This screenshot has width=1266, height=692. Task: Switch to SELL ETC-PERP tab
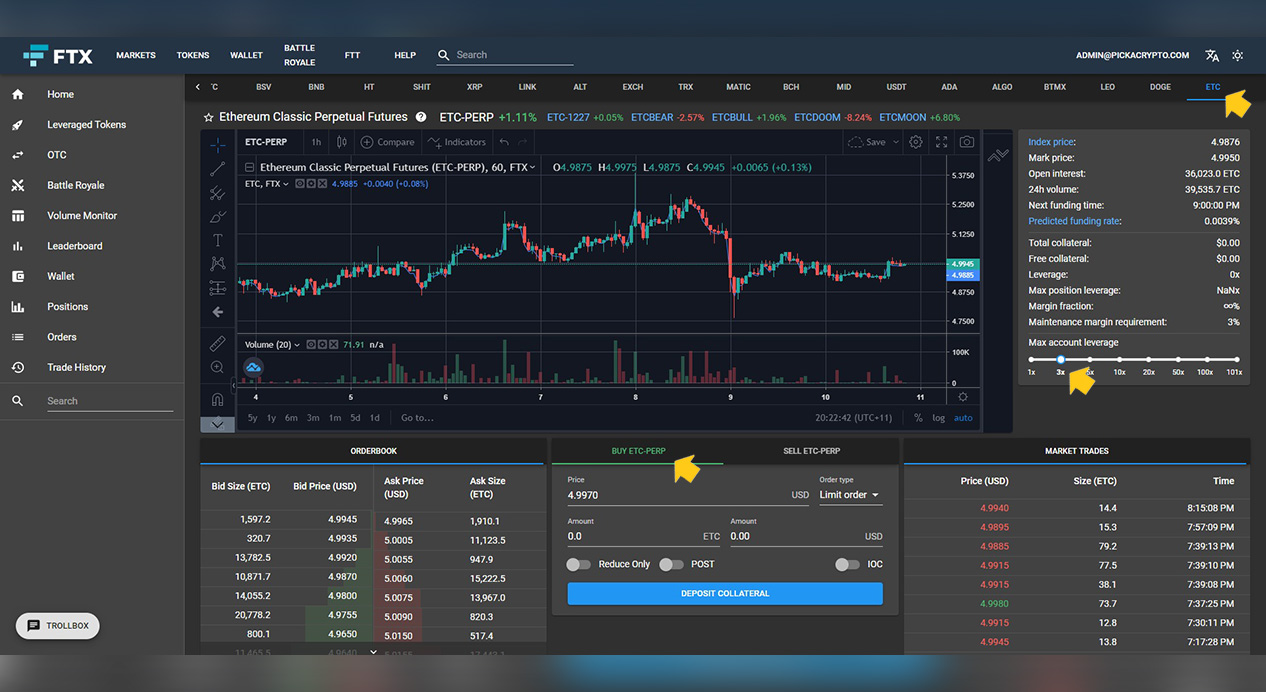coord(811,451)
